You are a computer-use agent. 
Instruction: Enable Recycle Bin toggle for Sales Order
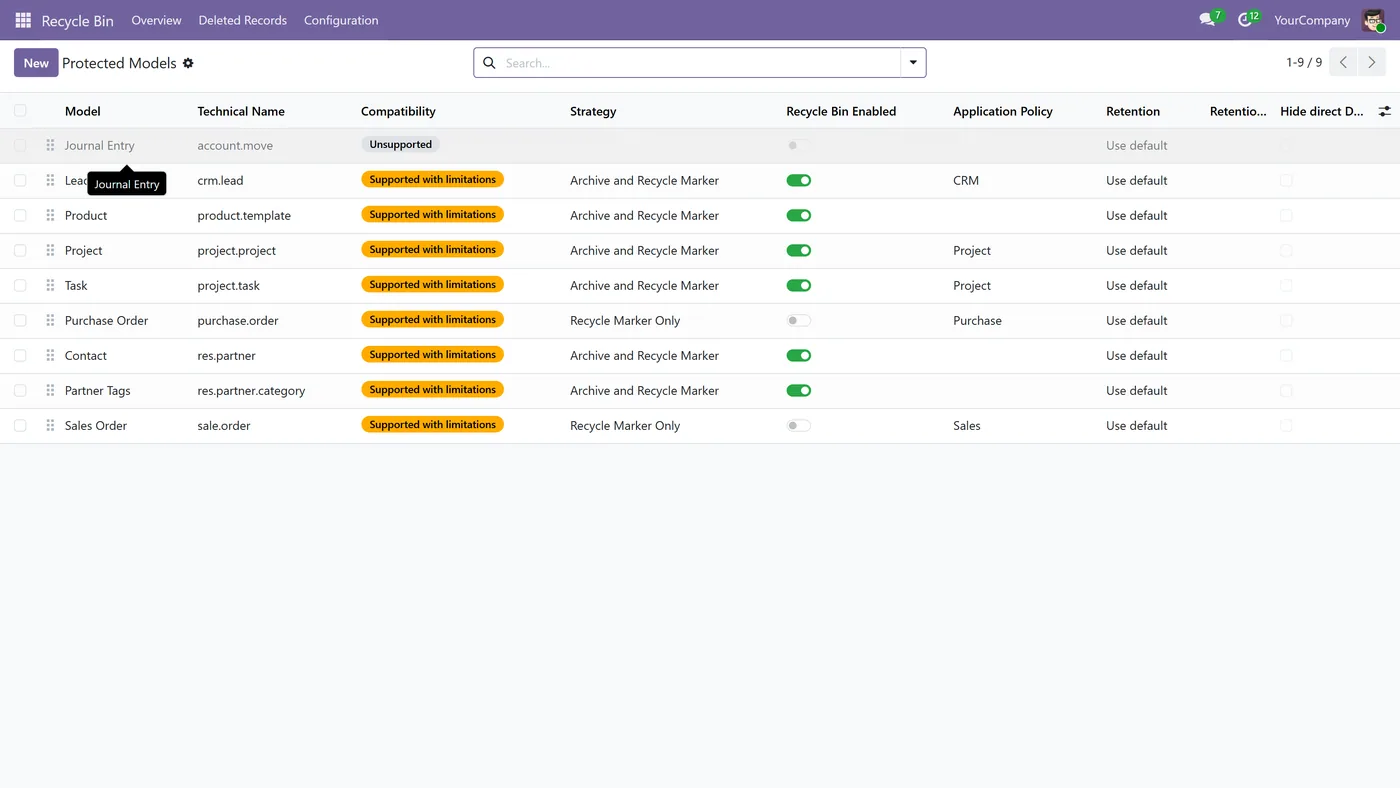[x=798, y=425]
